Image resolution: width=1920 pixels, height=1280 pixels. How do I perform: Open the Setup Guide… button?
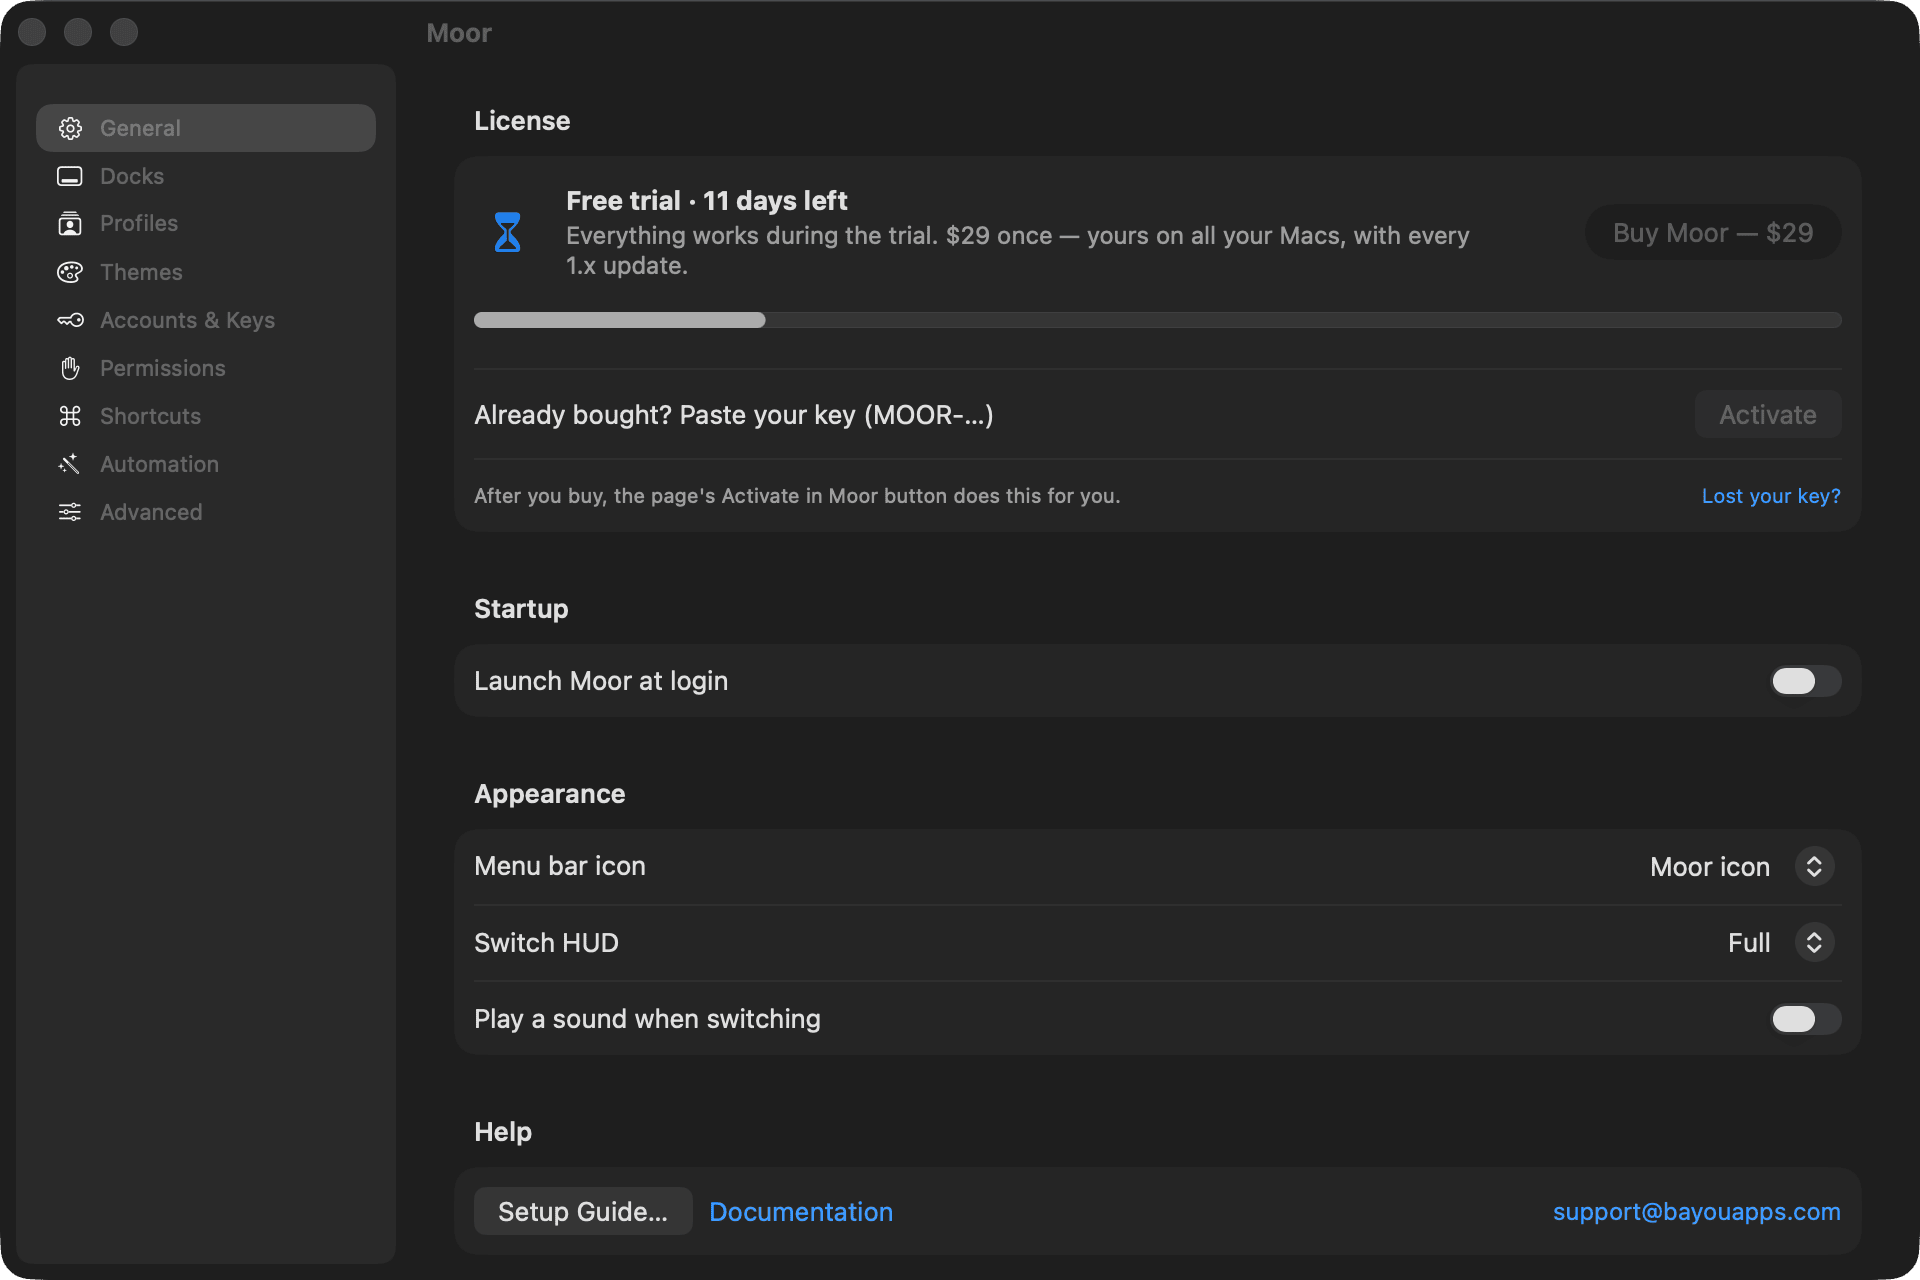pos(583,1211)
